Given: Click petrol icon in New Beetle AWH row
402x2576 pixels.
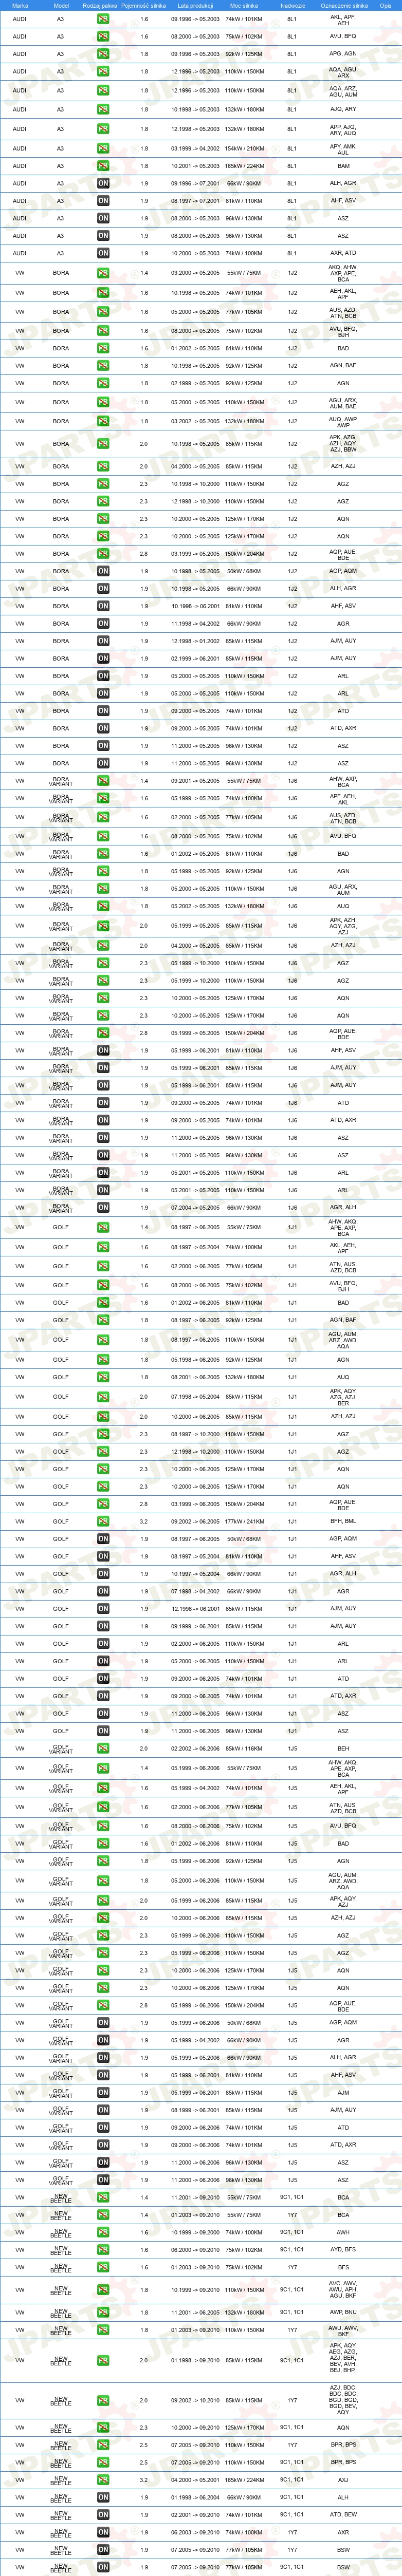Looking at the screenshot, I should (103, 2232).
